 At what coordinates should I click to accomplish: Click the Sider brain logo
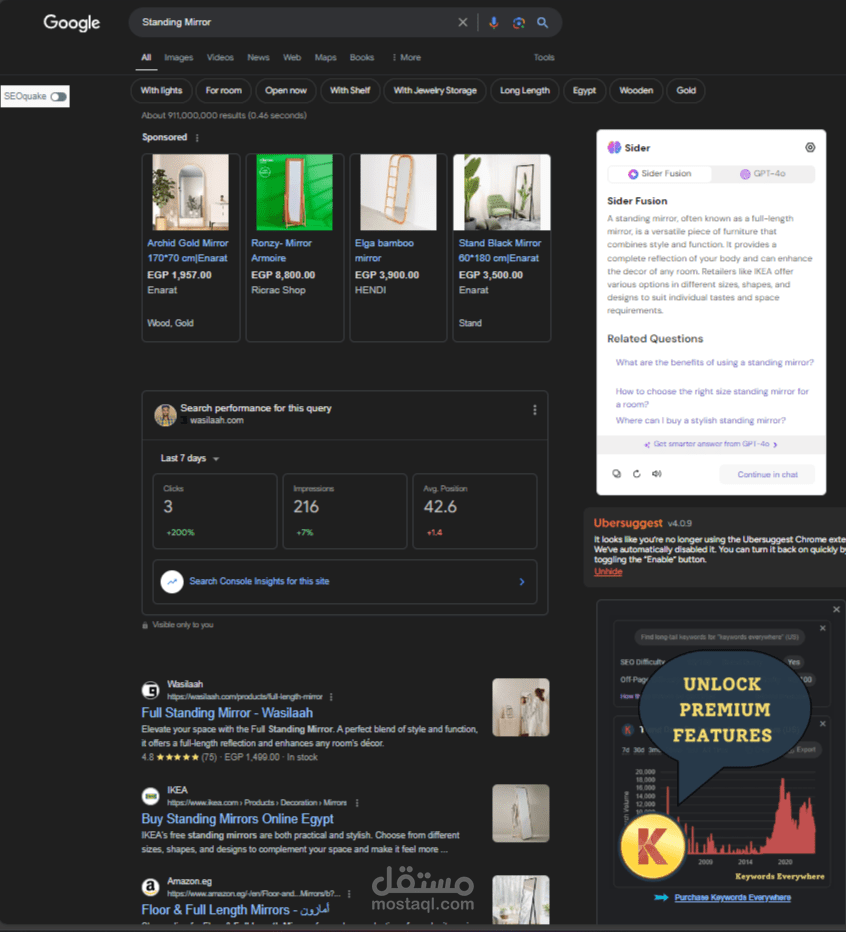(614, 147)
